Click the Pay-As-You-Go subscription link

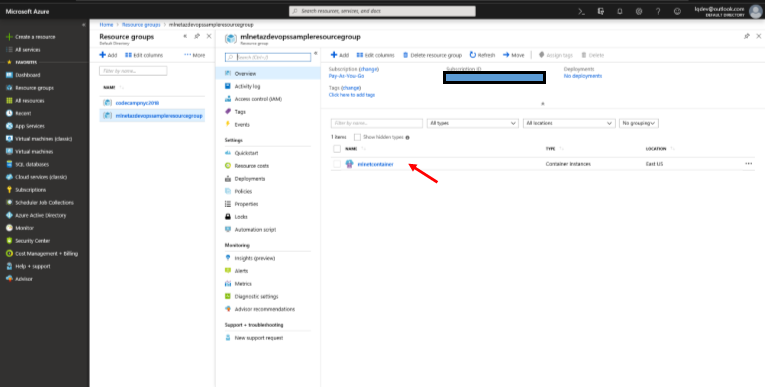point(346,76)
